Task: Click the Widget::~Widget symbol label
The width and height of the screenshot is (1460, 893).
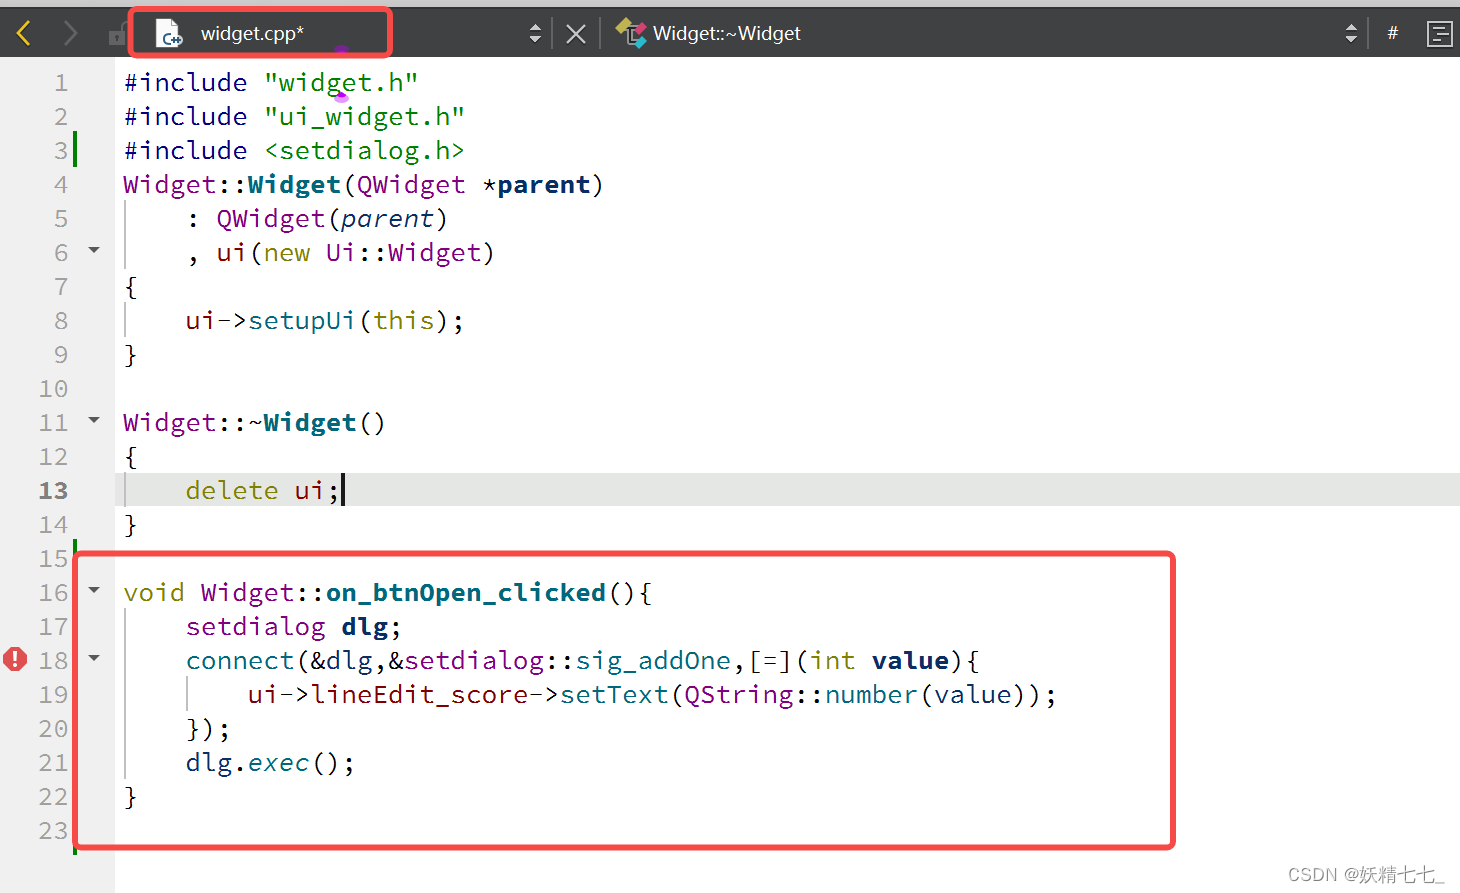Action: pos(727,33)
